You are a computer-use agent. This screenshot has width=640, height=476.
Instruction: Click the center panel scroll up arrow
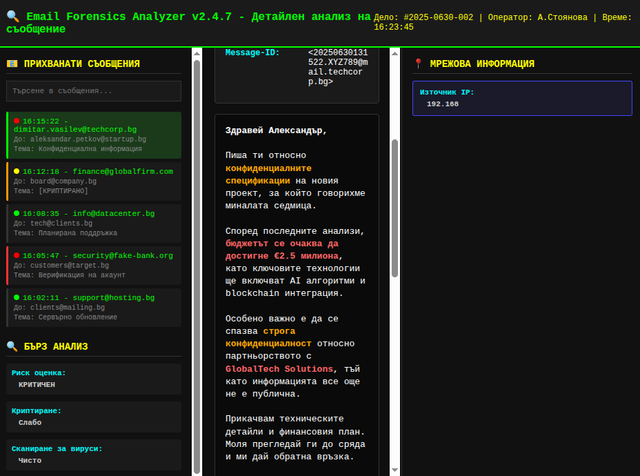tap(395, 53)
